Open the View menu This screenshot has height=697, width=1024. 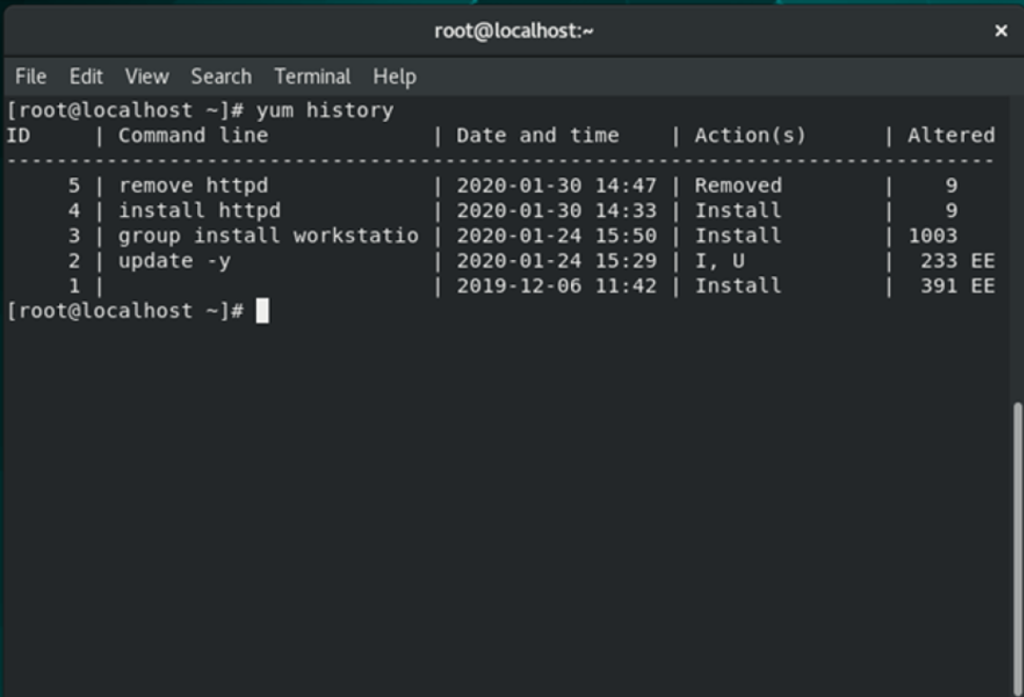point(146,76)
